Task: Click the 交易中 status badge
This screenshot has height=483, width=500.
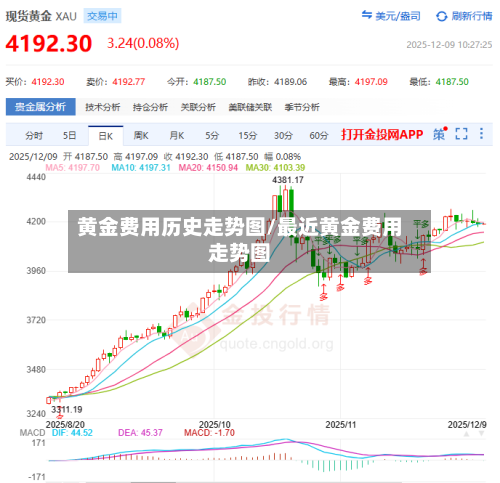Action: pyautogui.click(x=102, y=16)
